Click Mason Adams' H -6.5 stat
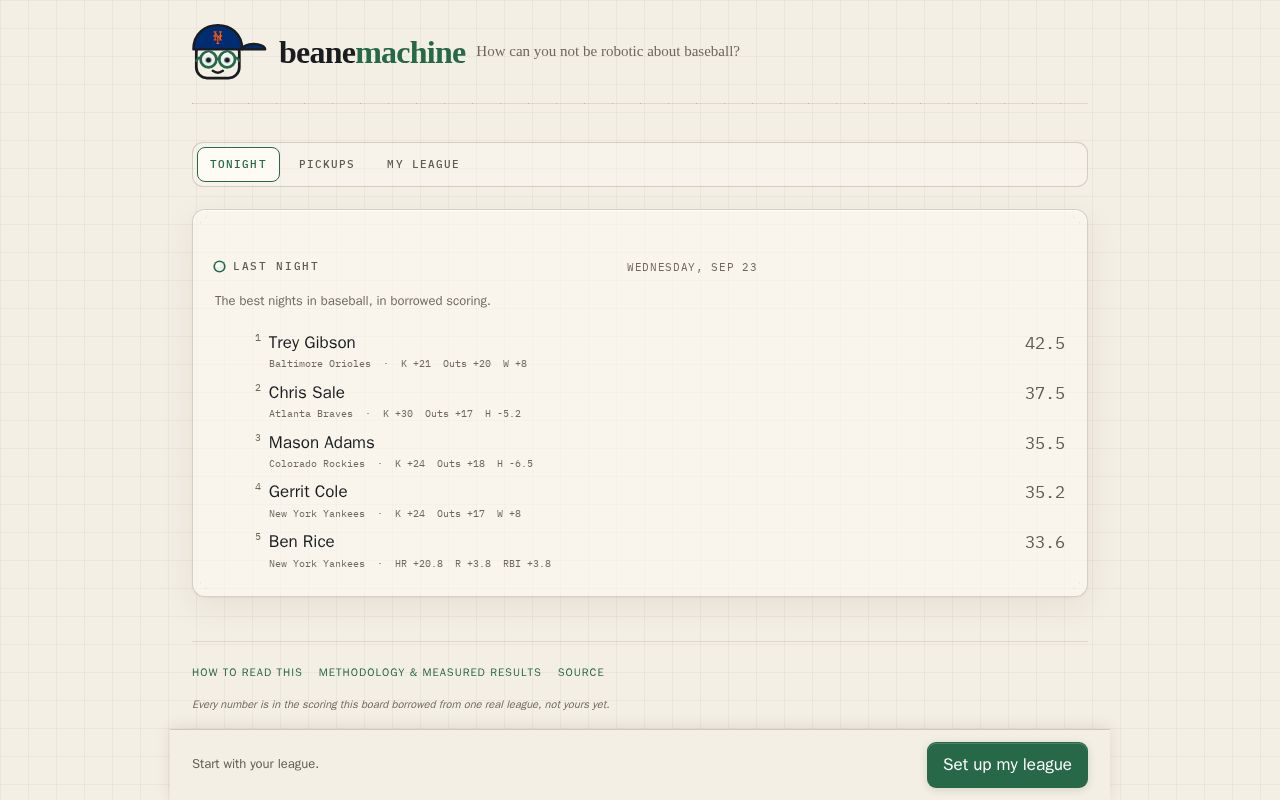Viewport: 1280px width, 800px height. tap(515, 464)
